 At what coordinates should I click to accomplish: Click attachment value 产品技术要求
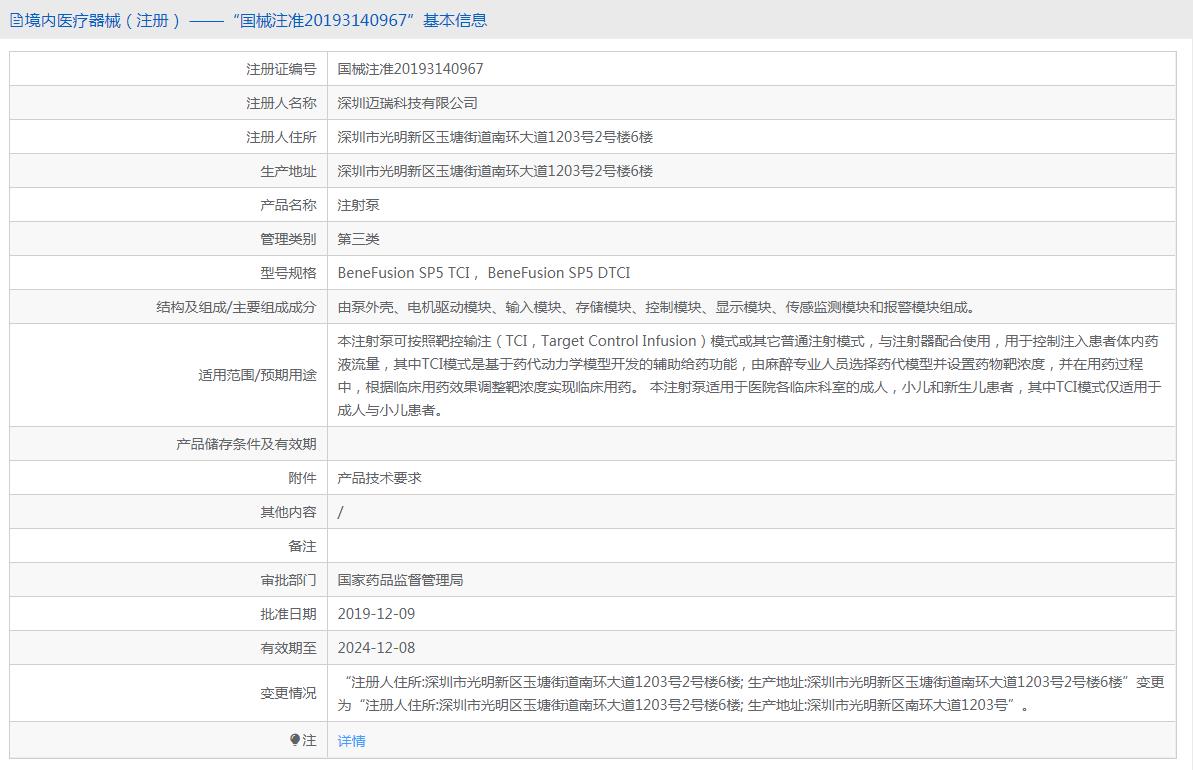click(x=379, y=478)
